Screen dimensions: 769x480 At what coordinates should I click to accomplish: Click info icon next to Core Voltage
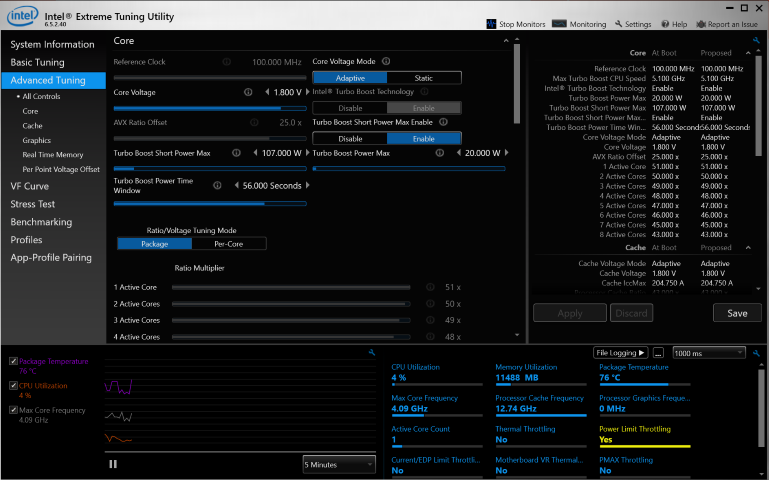(x=247, y=92)
